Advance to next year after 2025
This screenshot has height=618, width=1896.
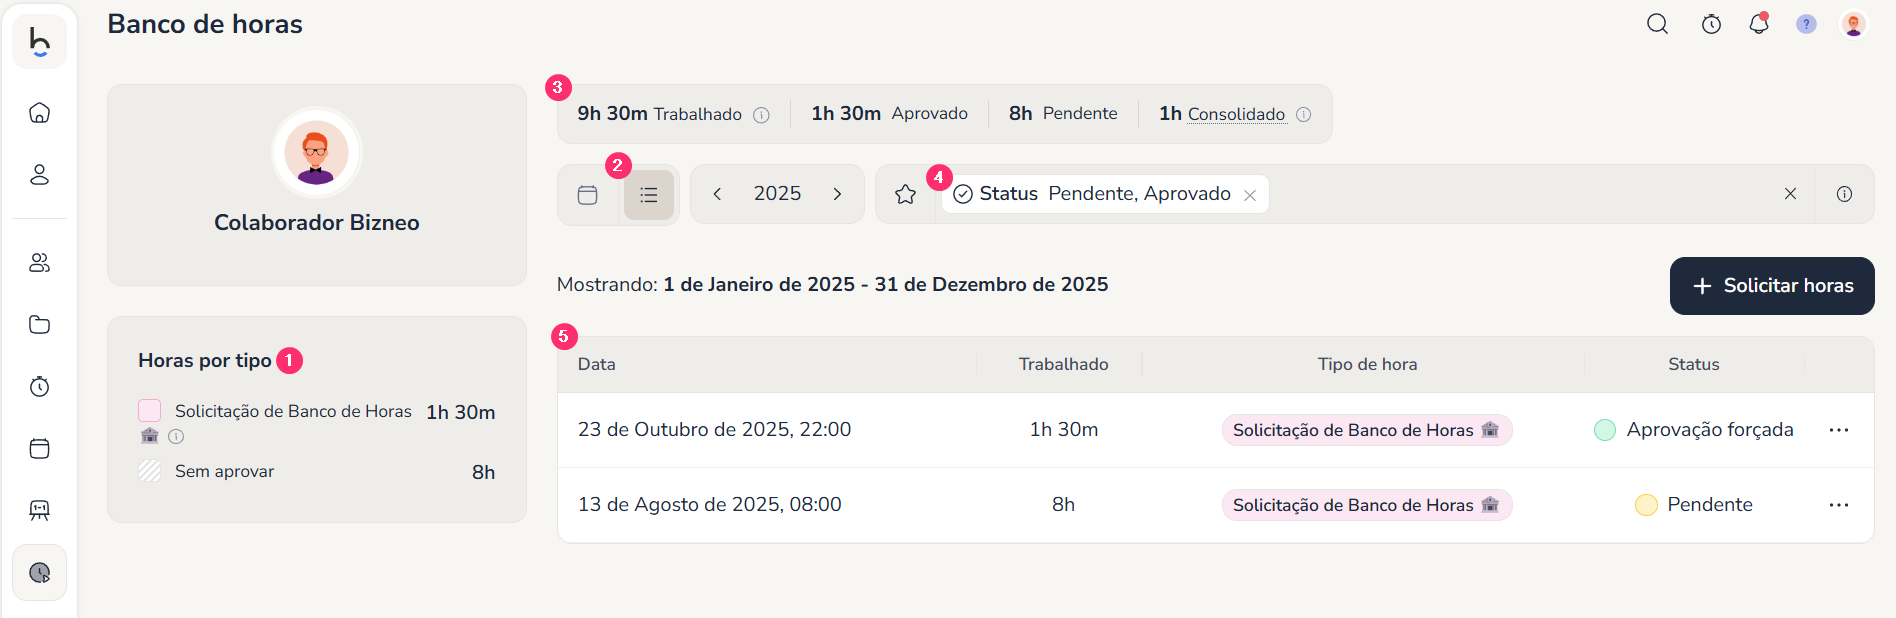837,194
